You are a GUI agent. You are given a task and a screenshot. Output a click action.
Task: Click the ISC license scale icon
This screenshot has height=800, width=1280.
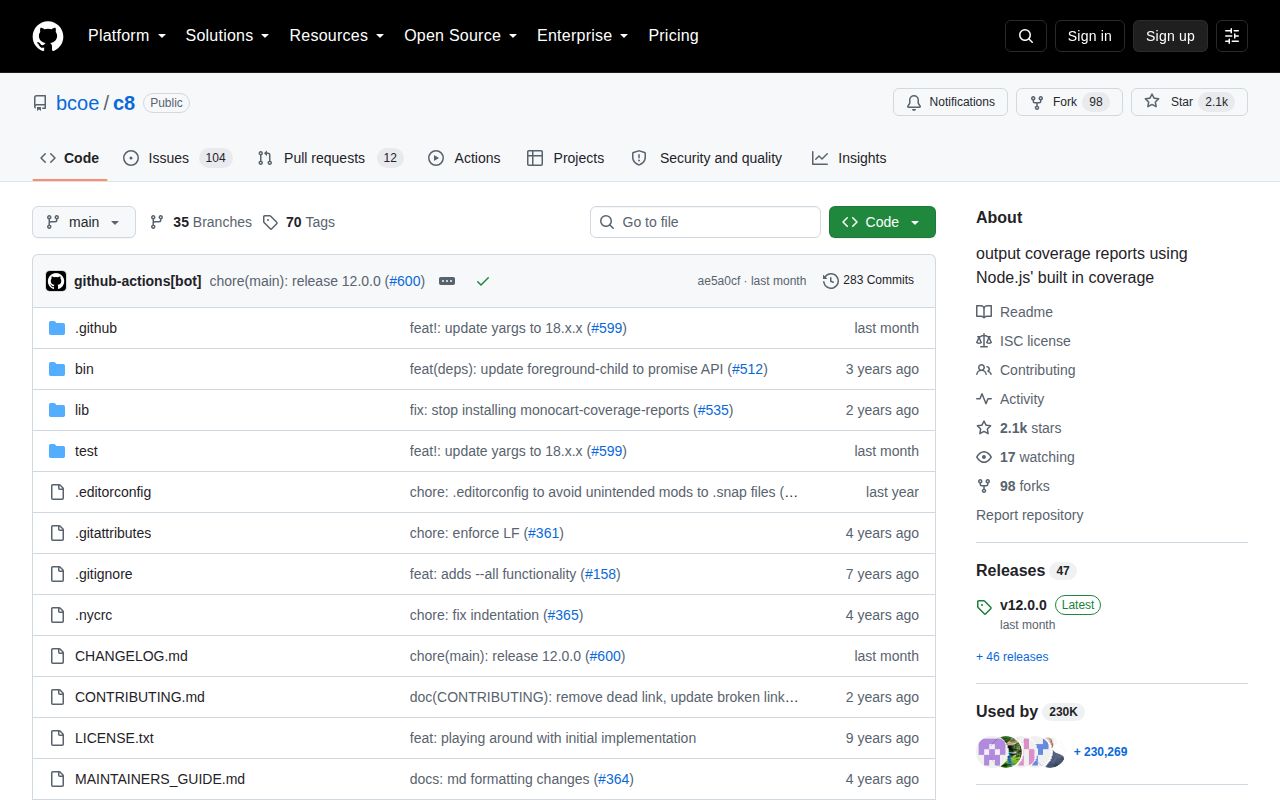click(x=984, y=341)
